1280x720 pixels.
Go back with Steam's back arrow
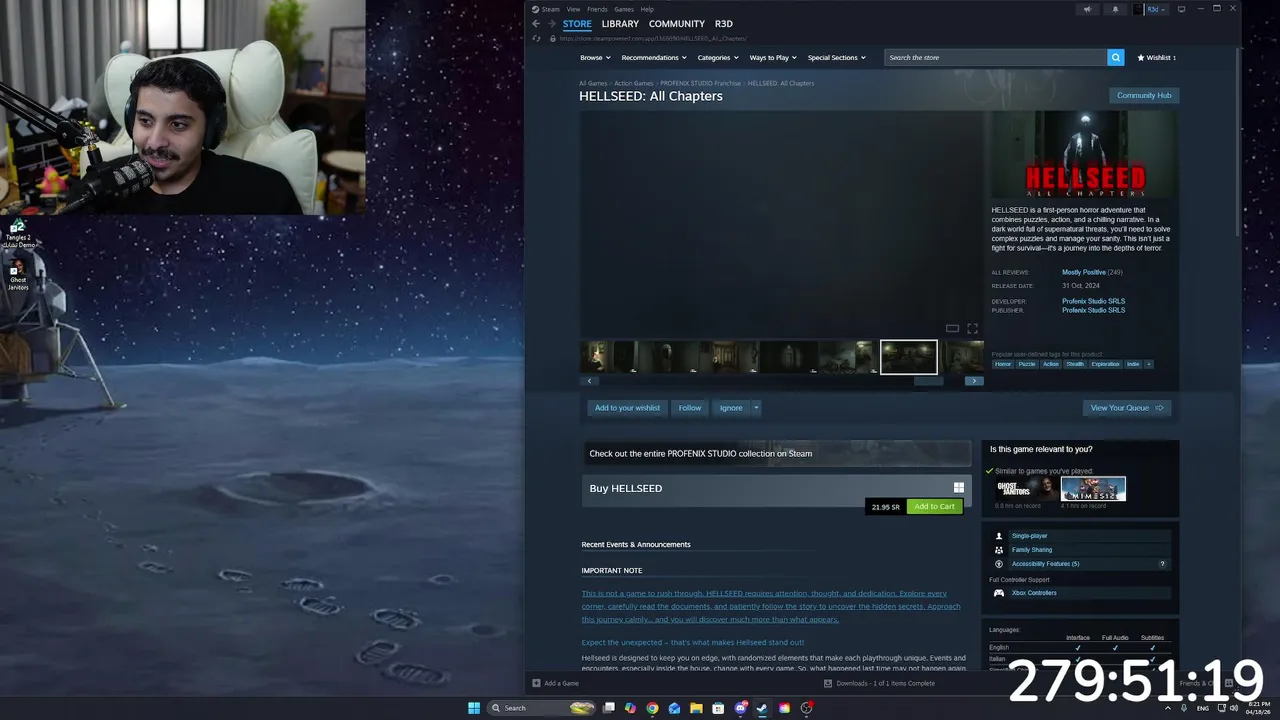(x=536, y=24)
